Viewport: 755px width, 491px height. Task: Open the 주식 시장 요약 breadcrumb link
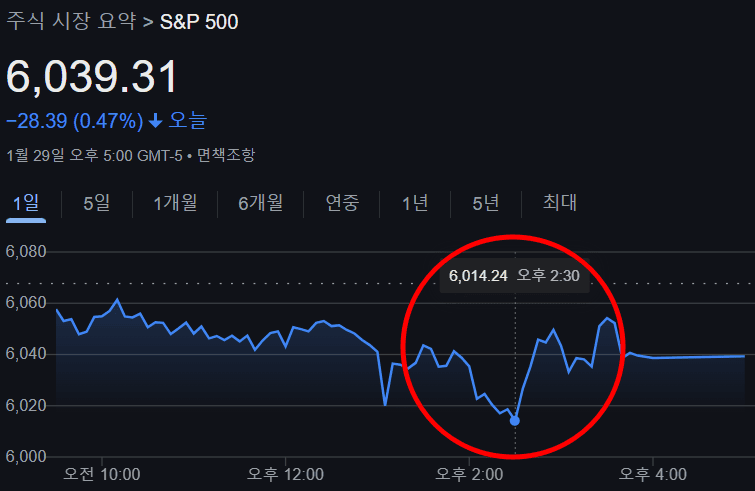tap(71, 22)
